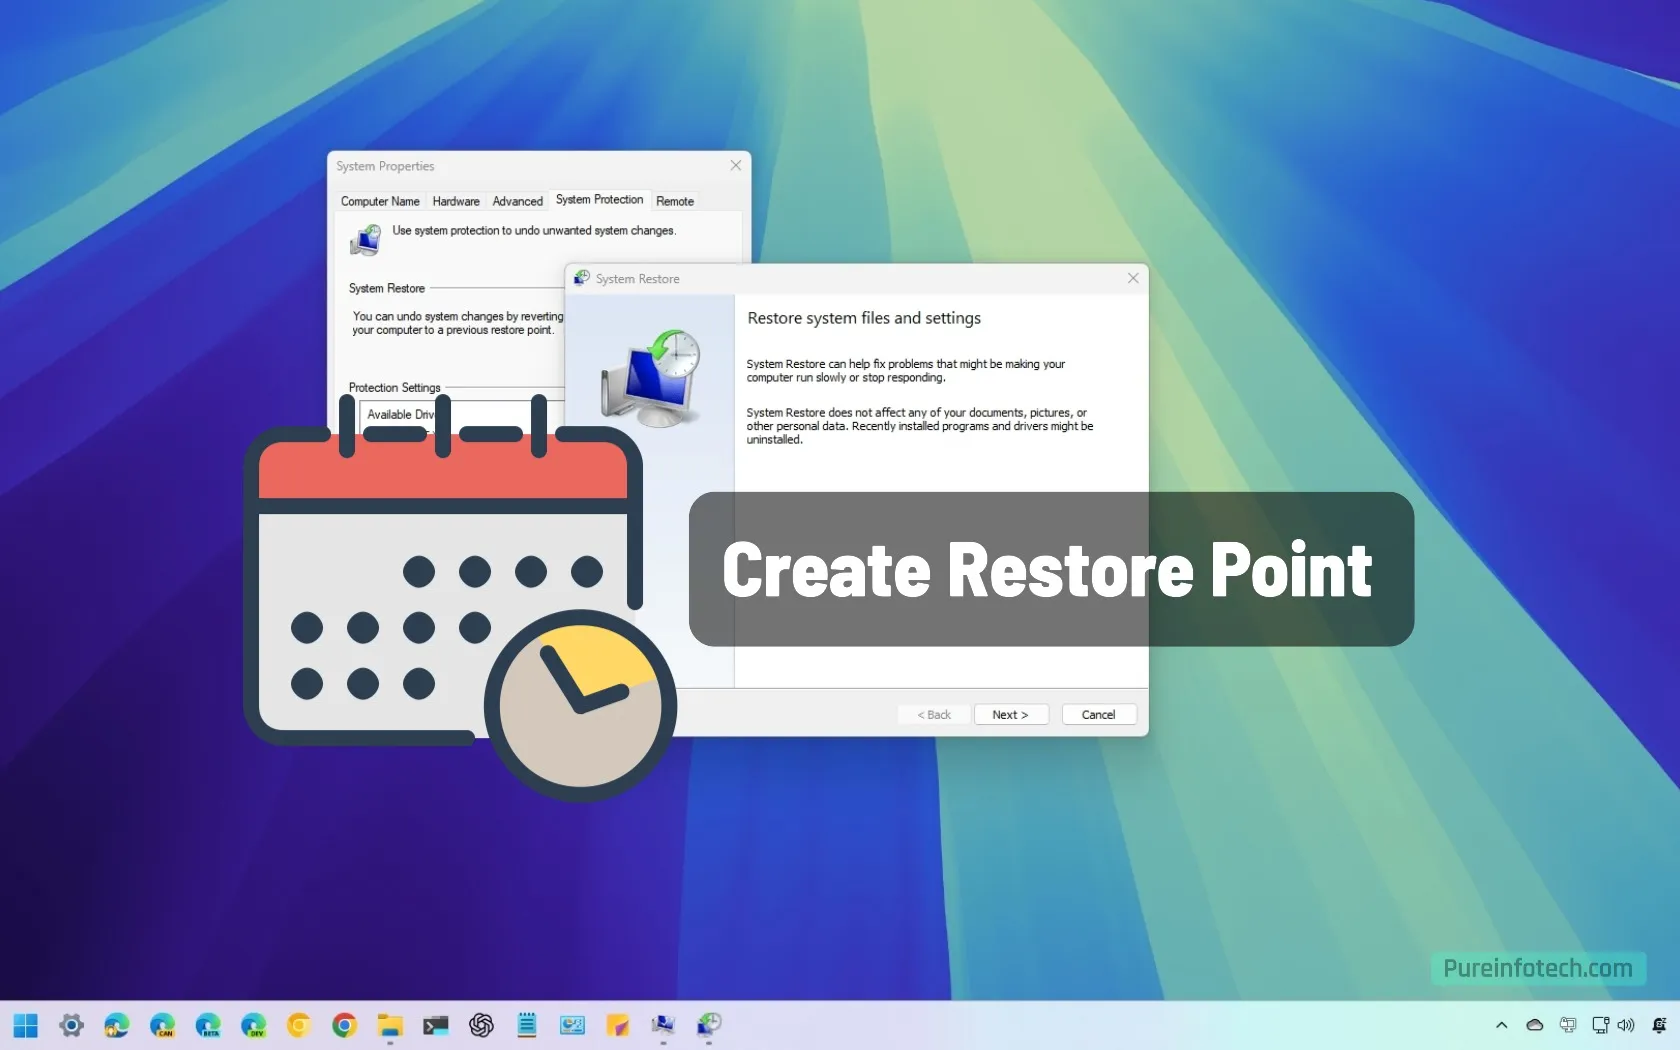Toggle Do Not Disturb via the tray bell icon
The width and height of the screenshot is (1680, 1050).
[1659, 1026]
